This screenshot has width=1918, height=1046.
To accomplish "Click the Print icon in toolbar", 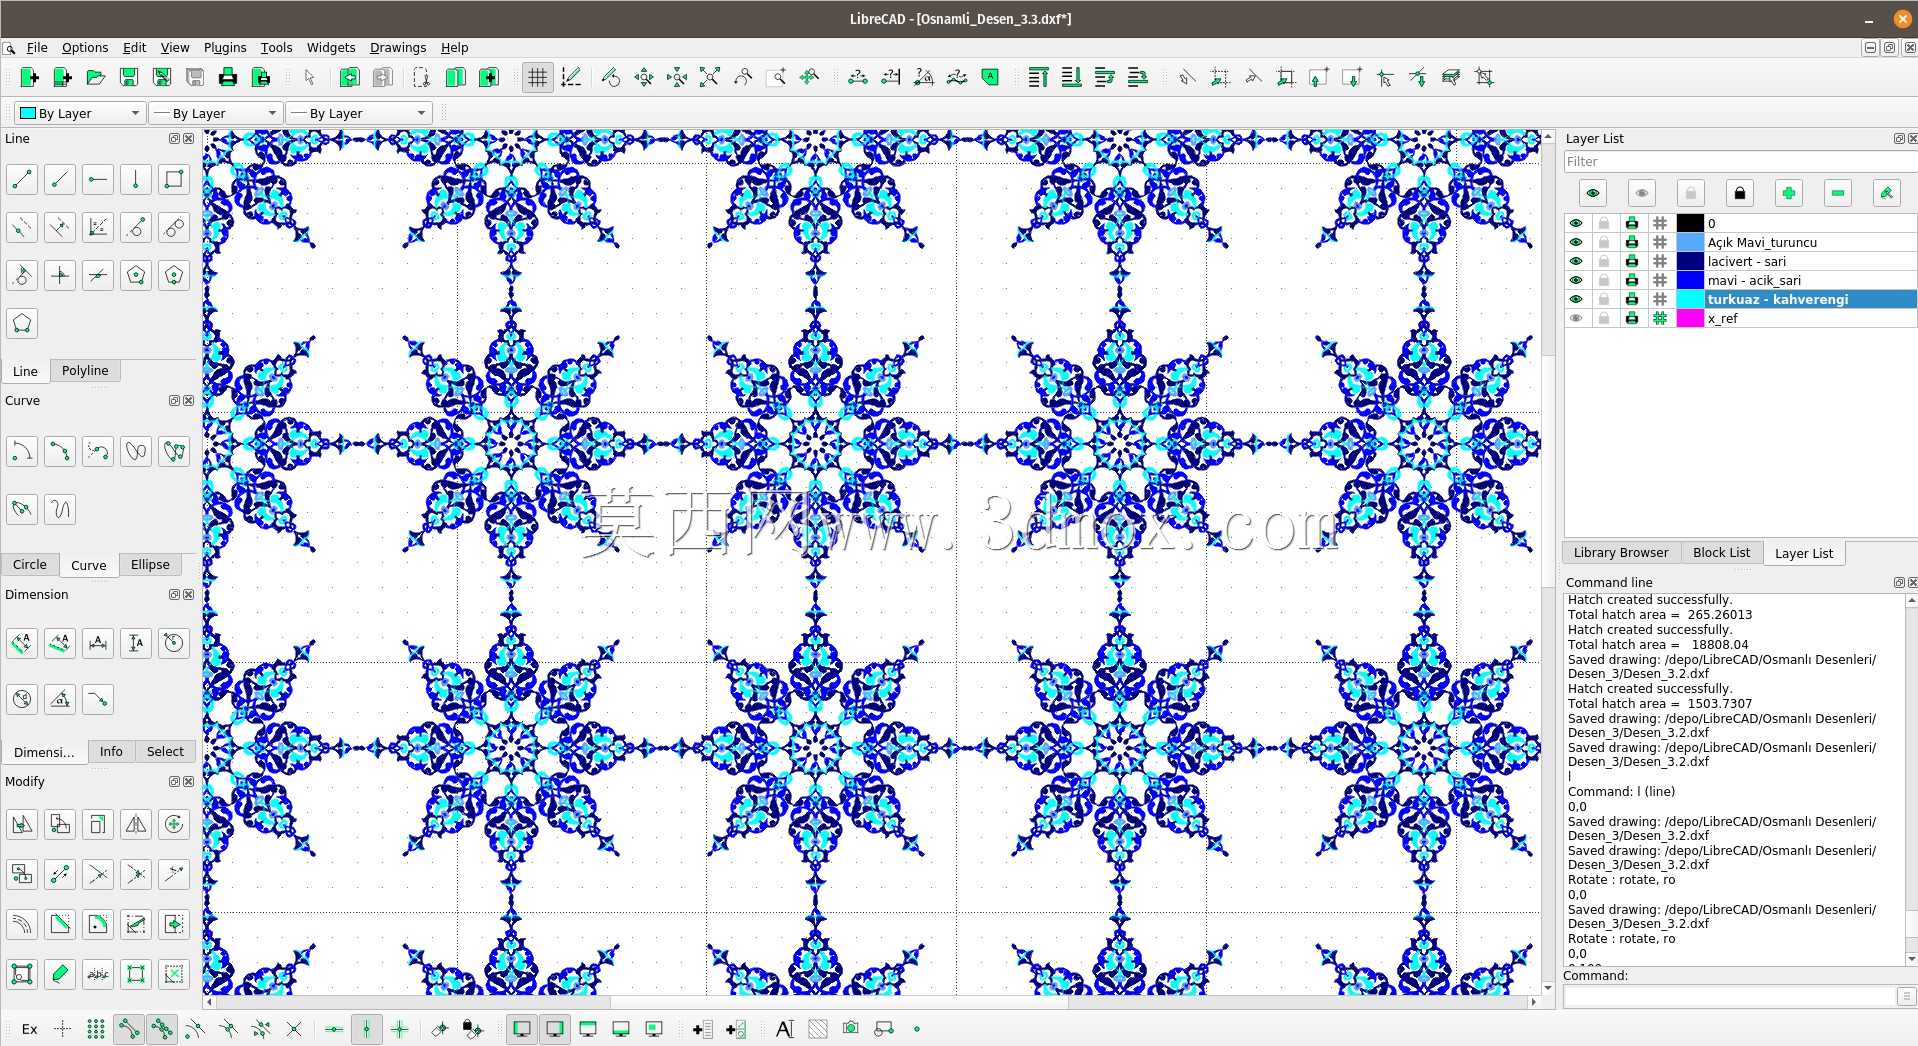I will tap(228, 77).
